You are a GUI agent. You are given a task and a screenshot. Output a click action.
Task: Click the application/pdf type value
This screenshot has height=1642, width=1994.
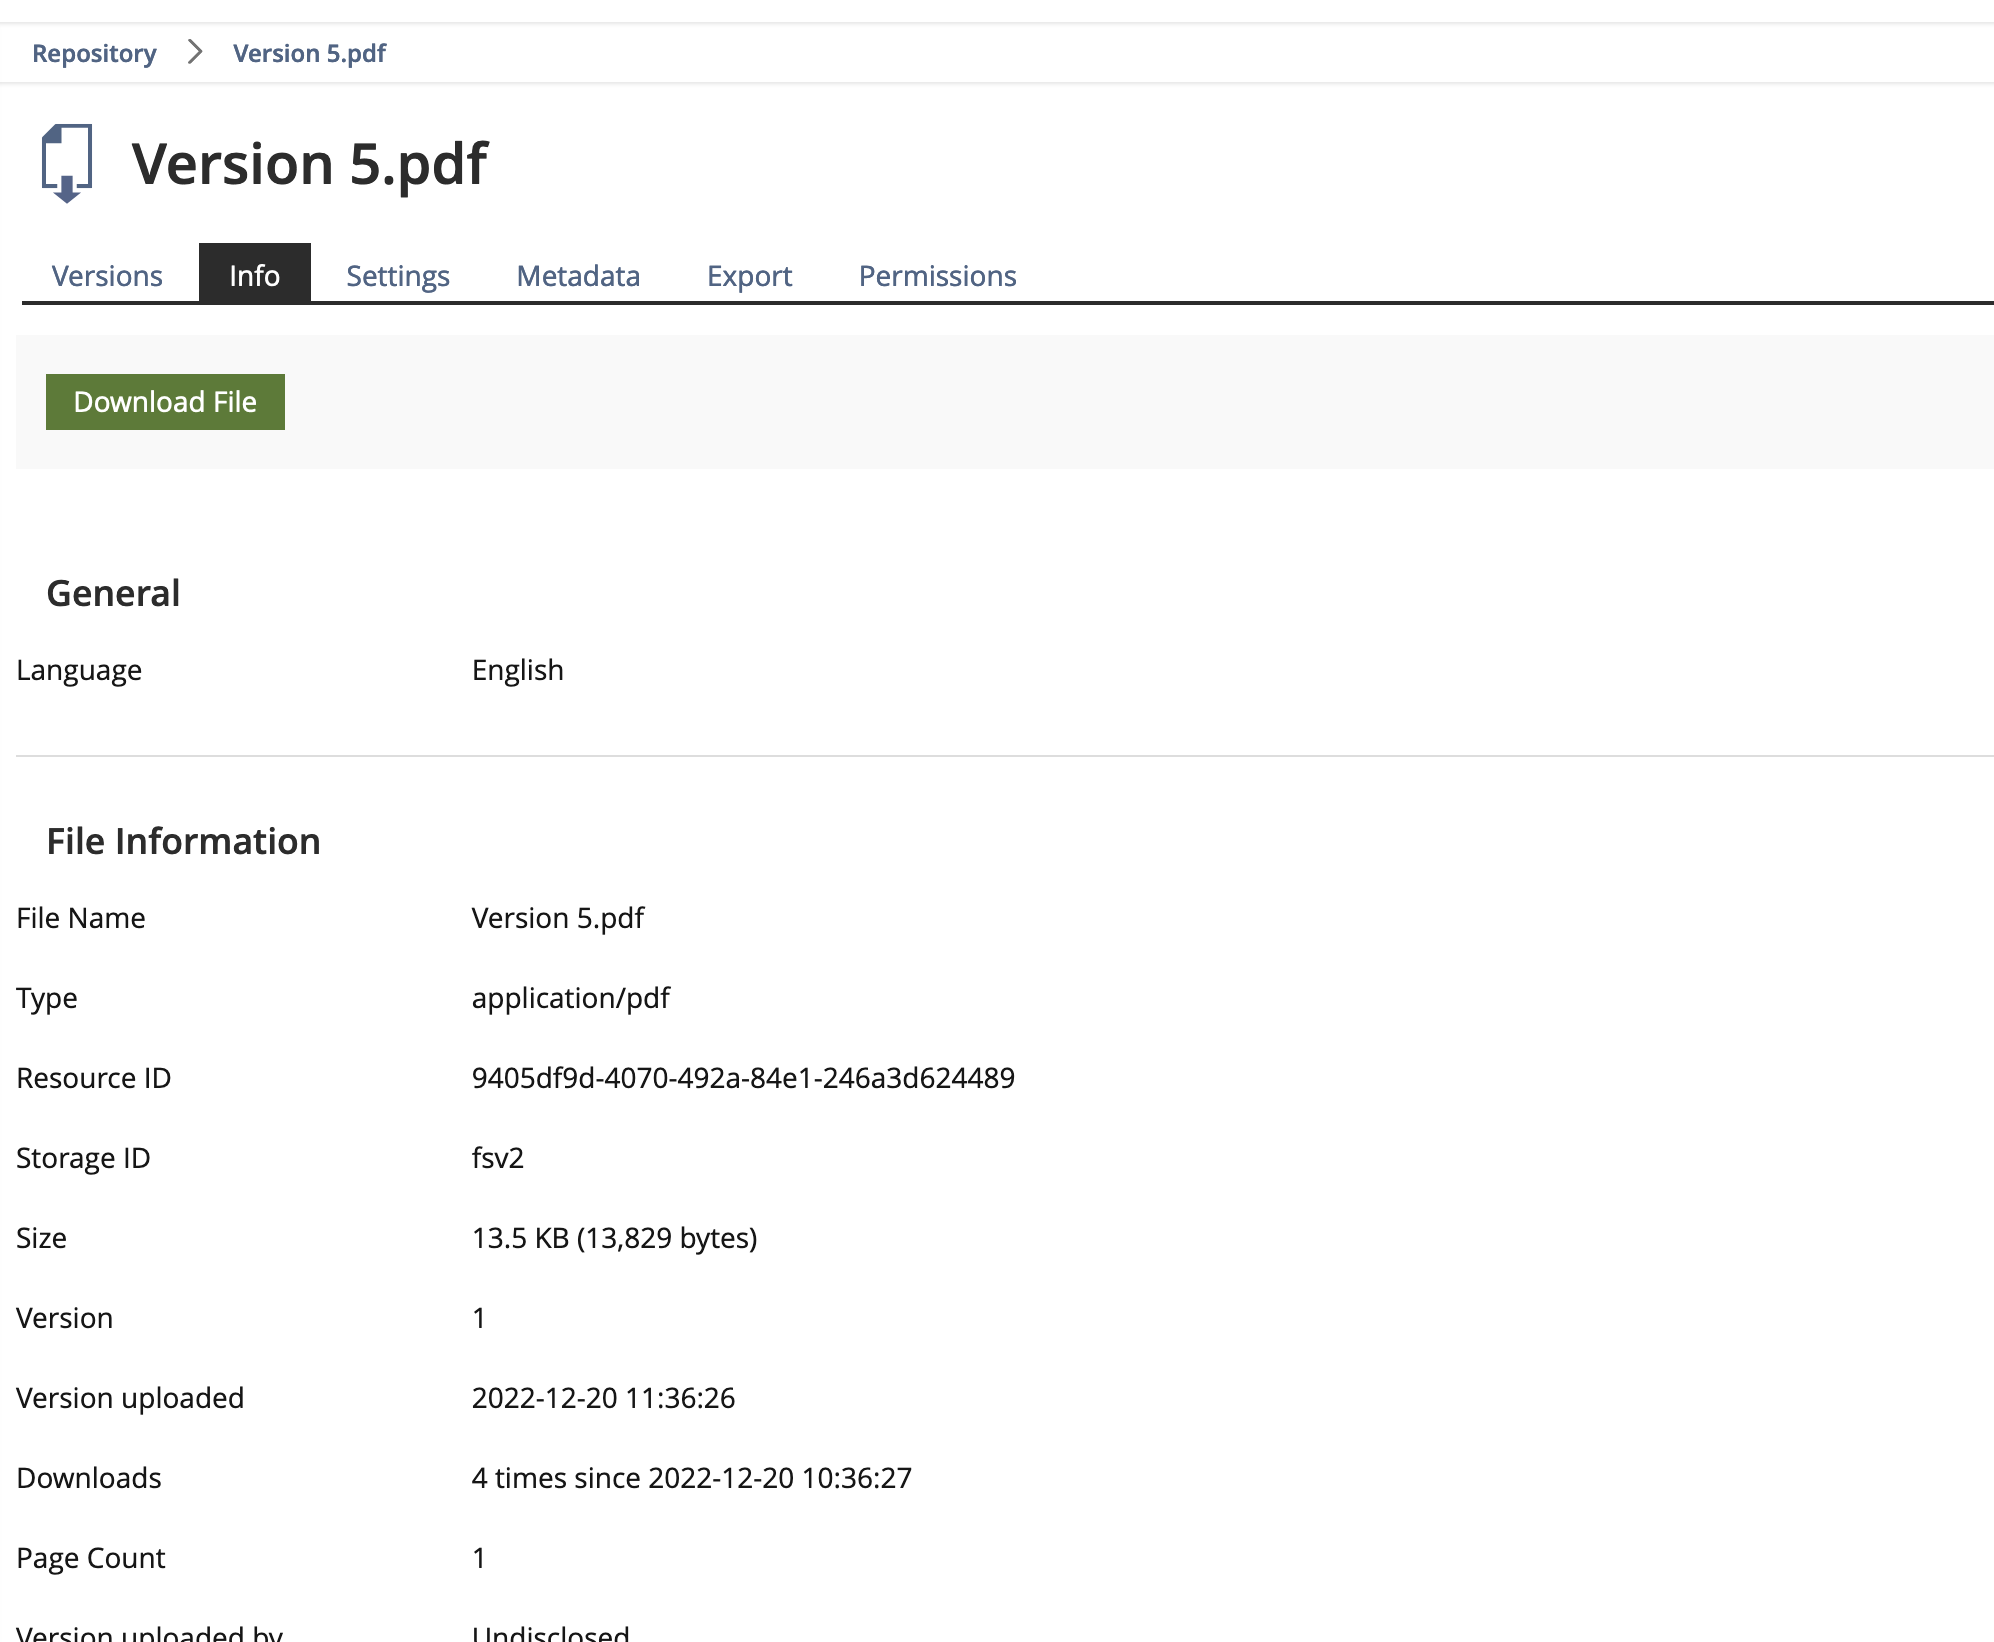click(x=570, y=997)
